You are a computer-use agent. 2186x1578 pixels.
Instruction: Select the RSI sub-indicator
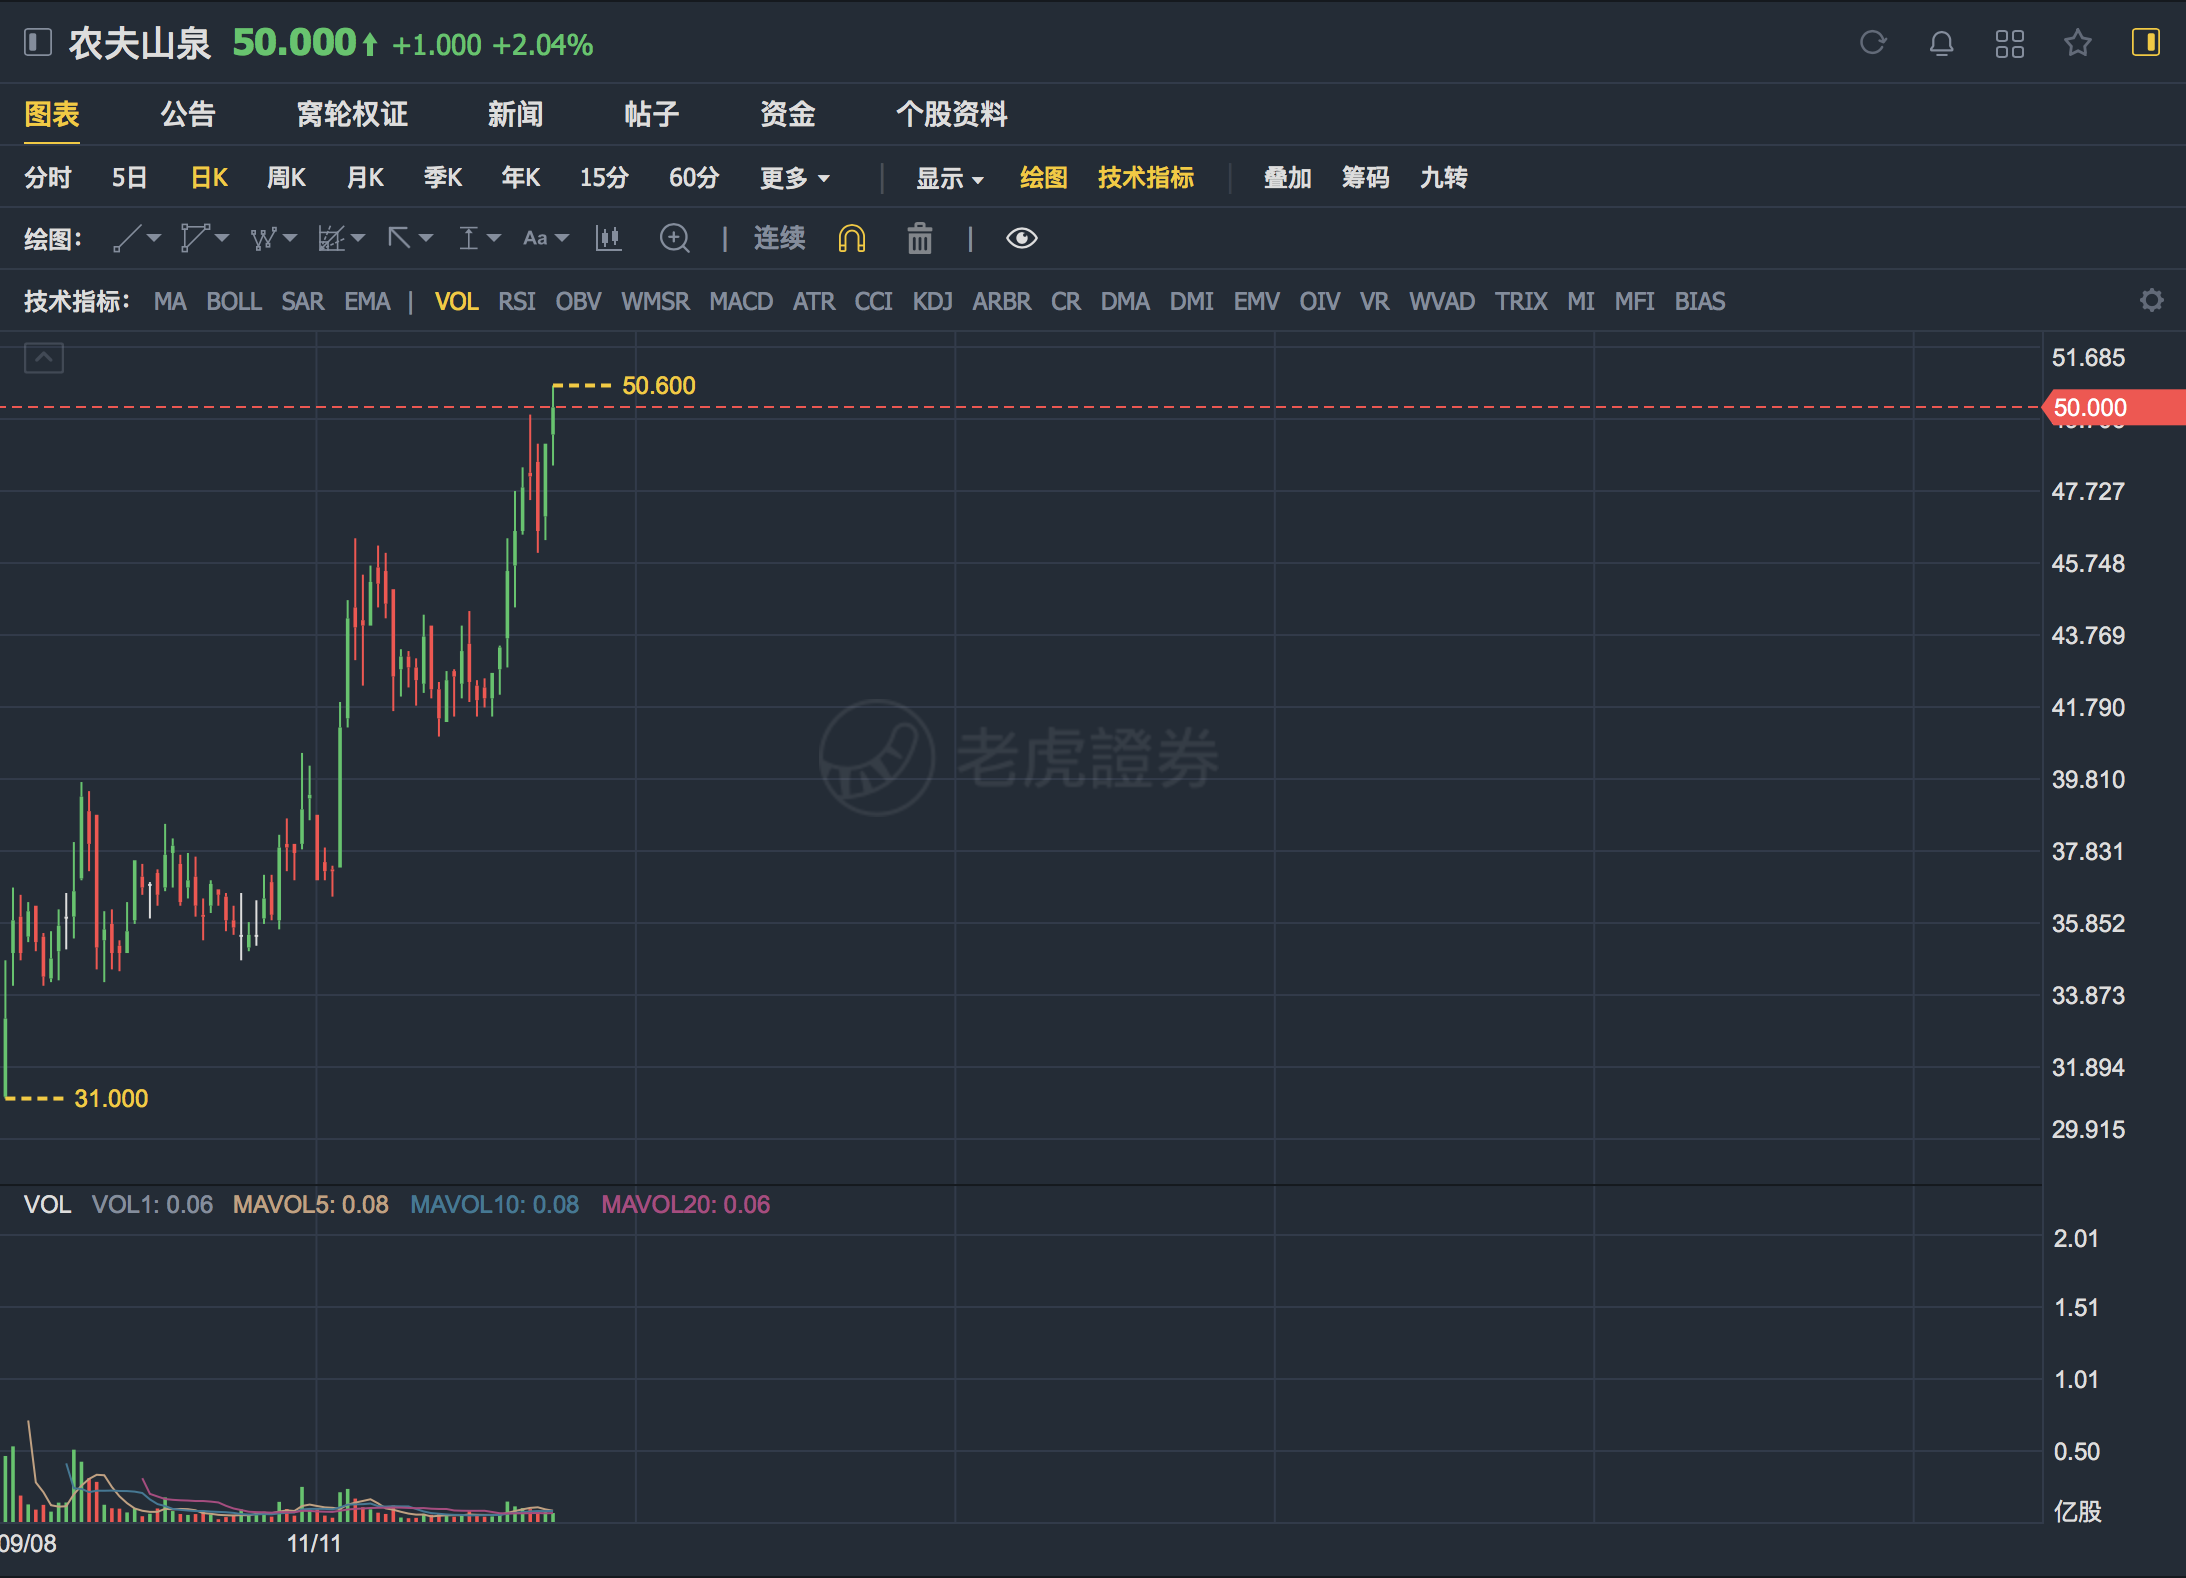pyautogui.click(x=517, y=301)
